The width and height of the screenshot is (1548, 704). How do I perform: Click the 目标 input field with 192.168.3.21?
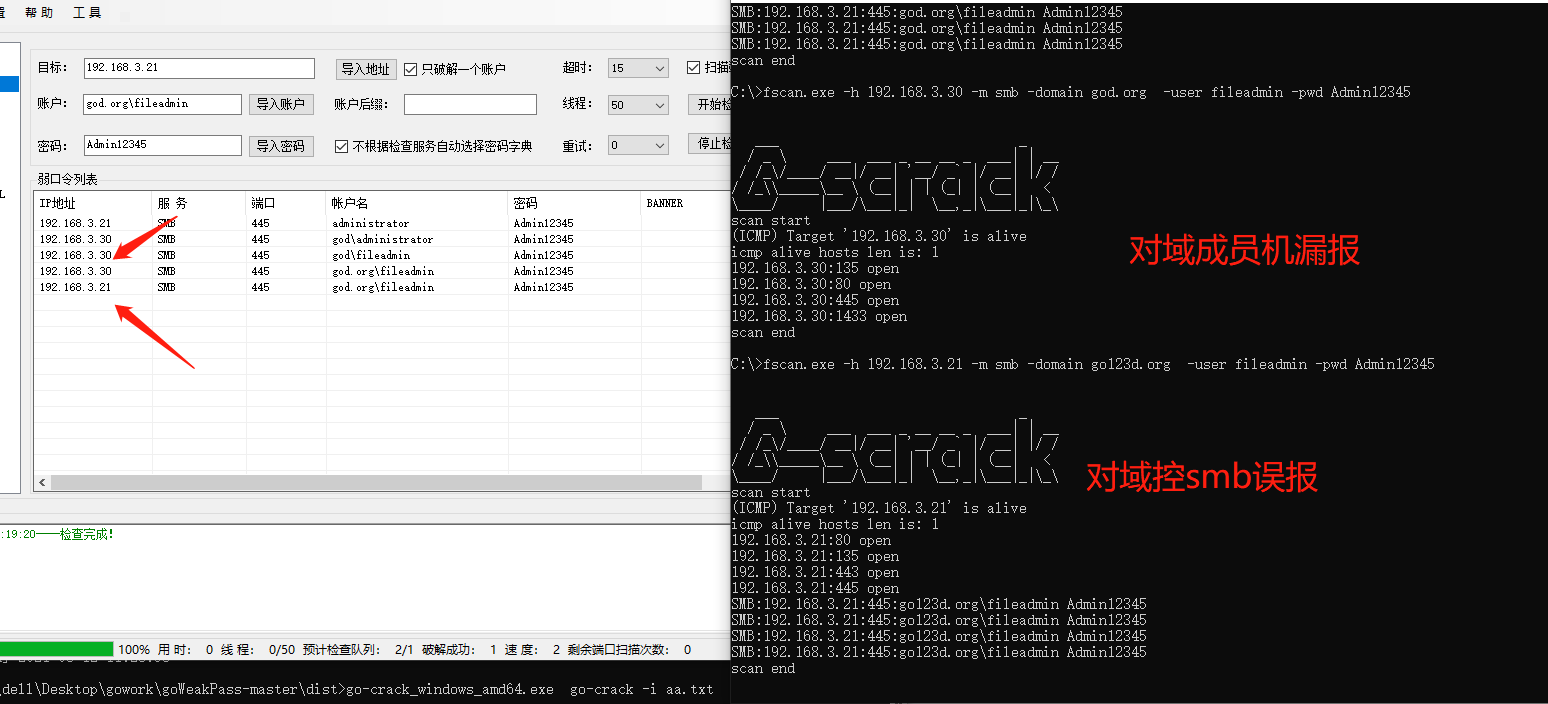tap(199, 68)
